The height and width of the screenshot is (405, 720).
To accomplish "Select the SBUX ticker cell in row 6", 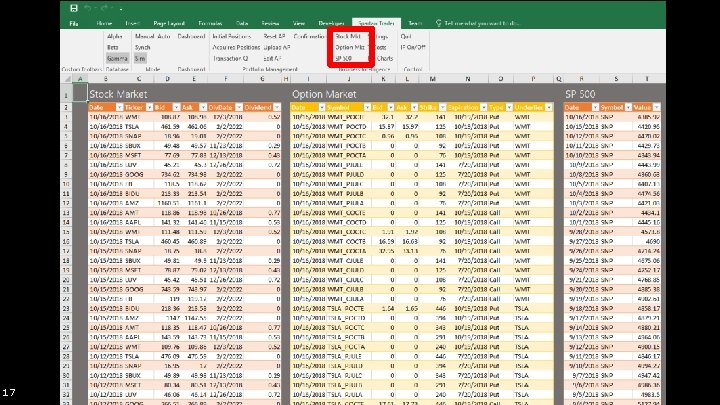I will (138, 146).
